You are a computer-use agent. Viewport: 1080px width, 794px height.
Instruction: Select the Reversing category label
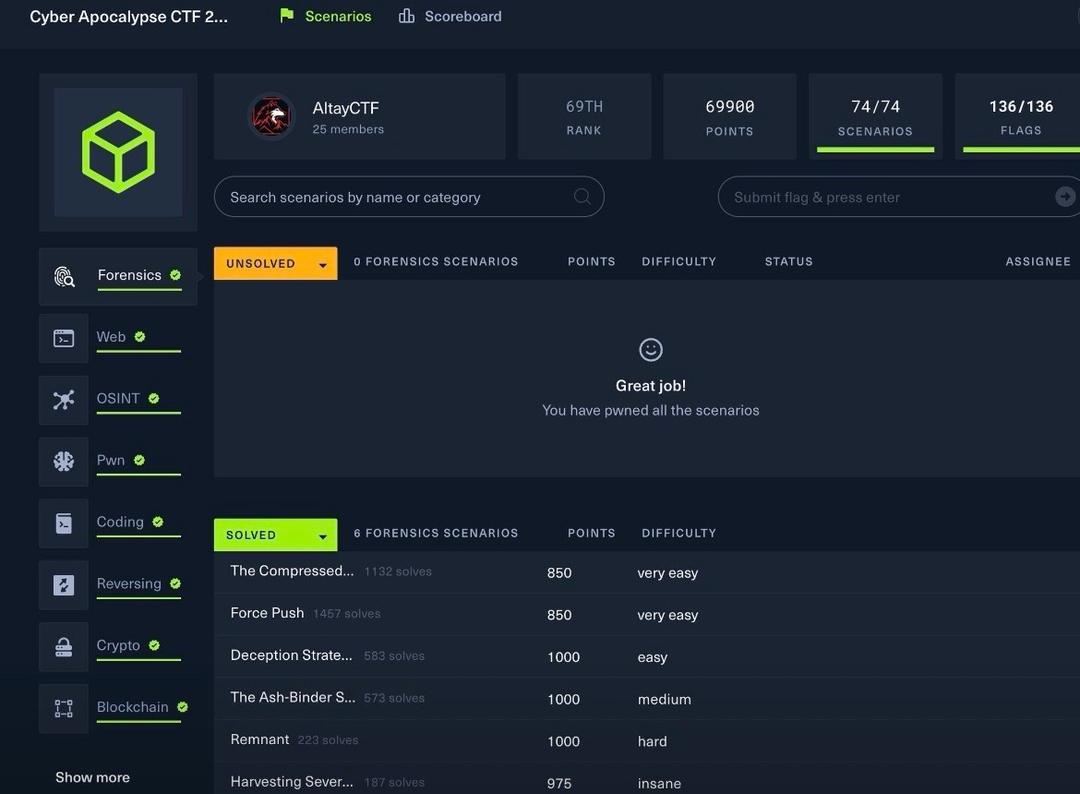tap(129, 583)
